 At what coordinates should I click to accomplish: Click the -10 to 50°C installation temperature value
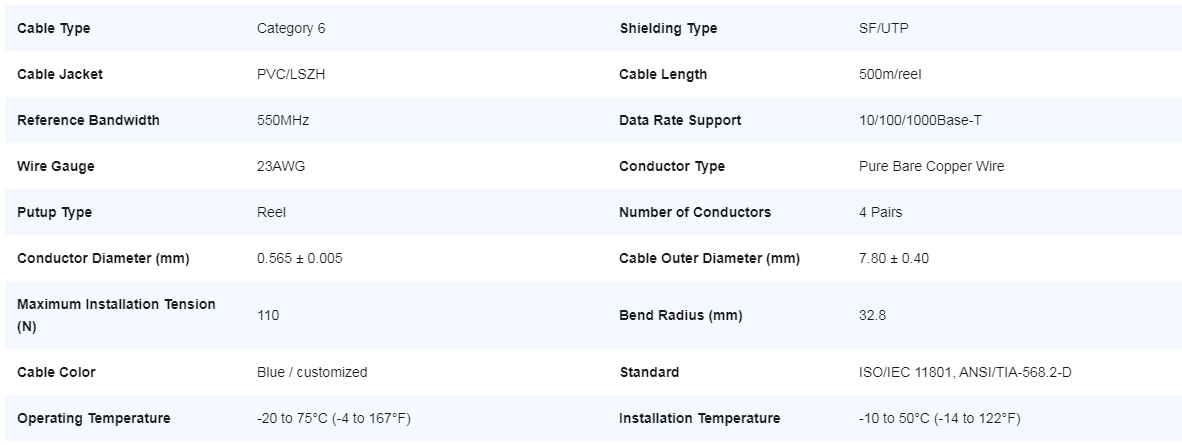[x=940, y=418]
